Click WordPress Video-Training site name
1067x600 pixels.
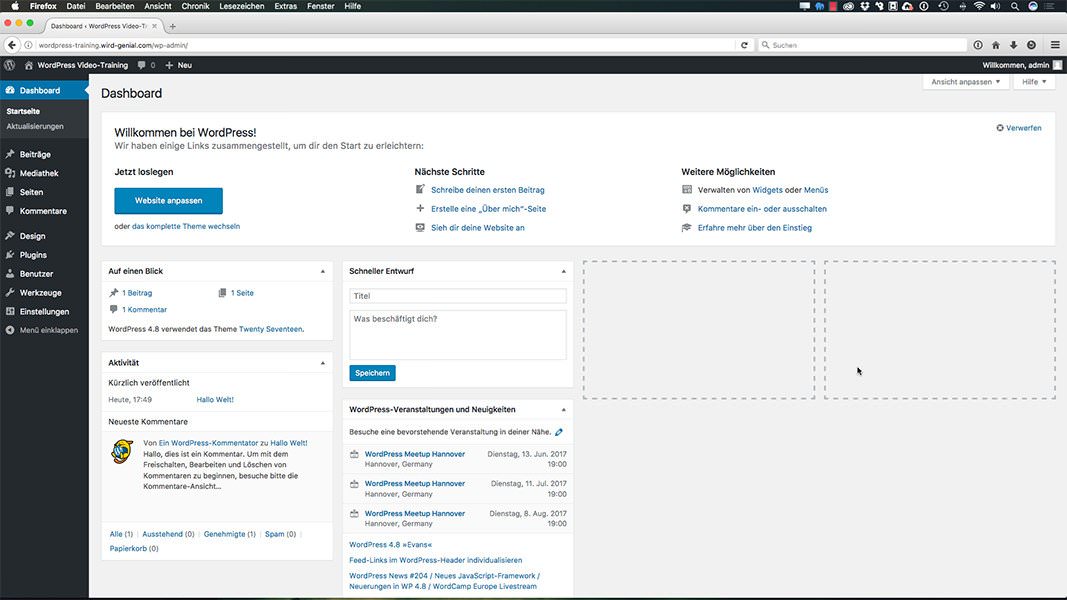click(x=82, y=65)
